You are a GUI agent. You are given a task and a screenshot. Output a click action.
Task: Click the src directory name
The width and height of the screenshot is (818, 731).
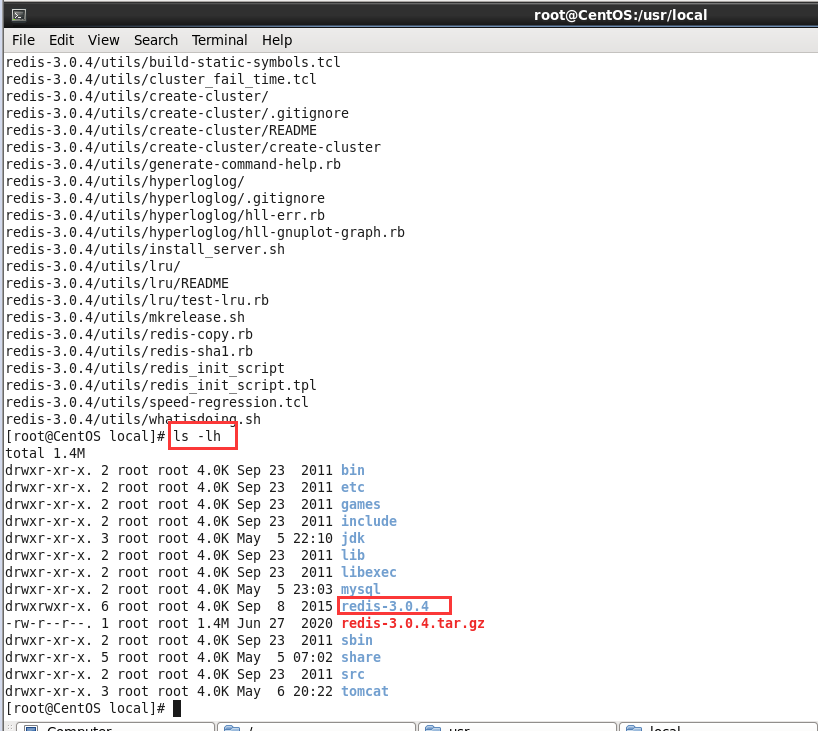[353, 674]
